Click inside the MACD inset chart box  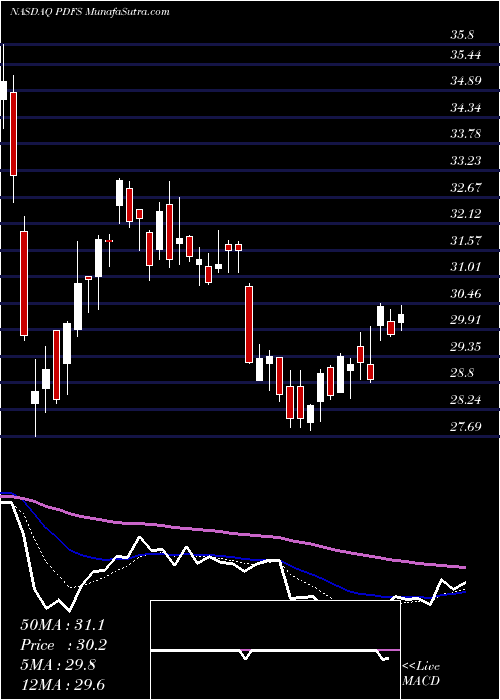coord(275,650)
